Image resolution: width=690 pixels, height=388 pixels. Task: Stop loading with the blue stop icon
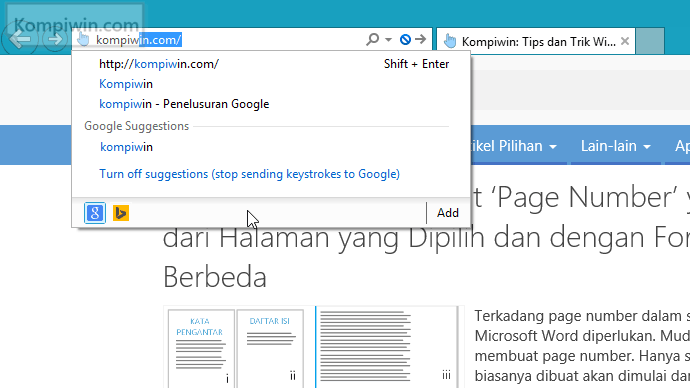coord(405,40)
